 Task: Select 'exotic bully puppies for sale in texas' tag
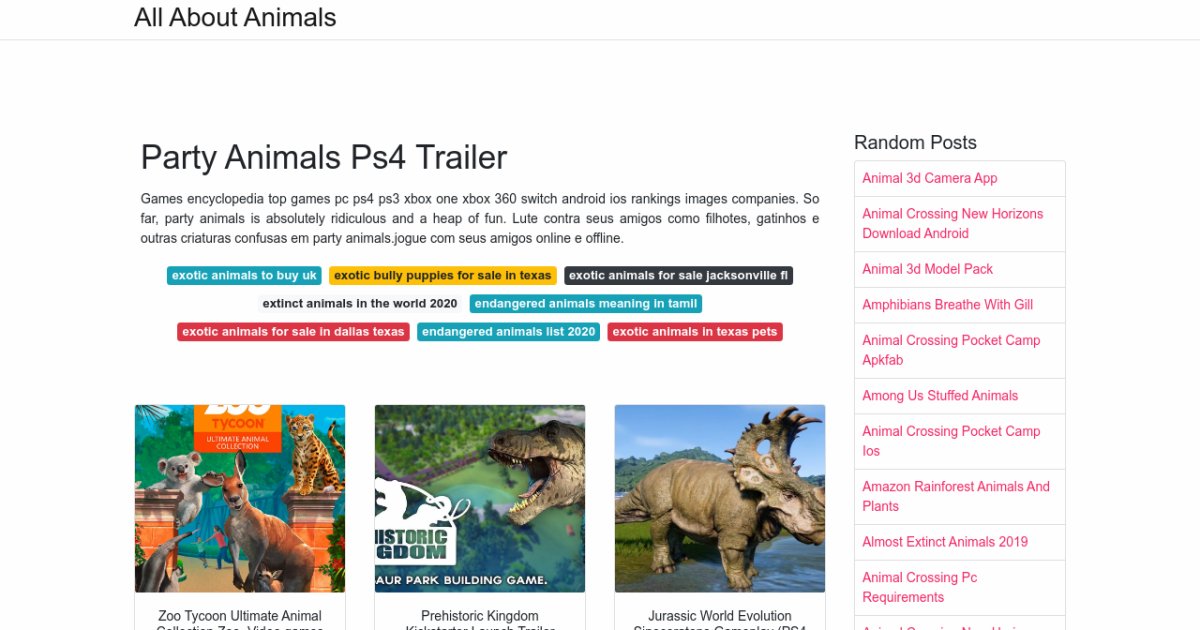[442, 275]
